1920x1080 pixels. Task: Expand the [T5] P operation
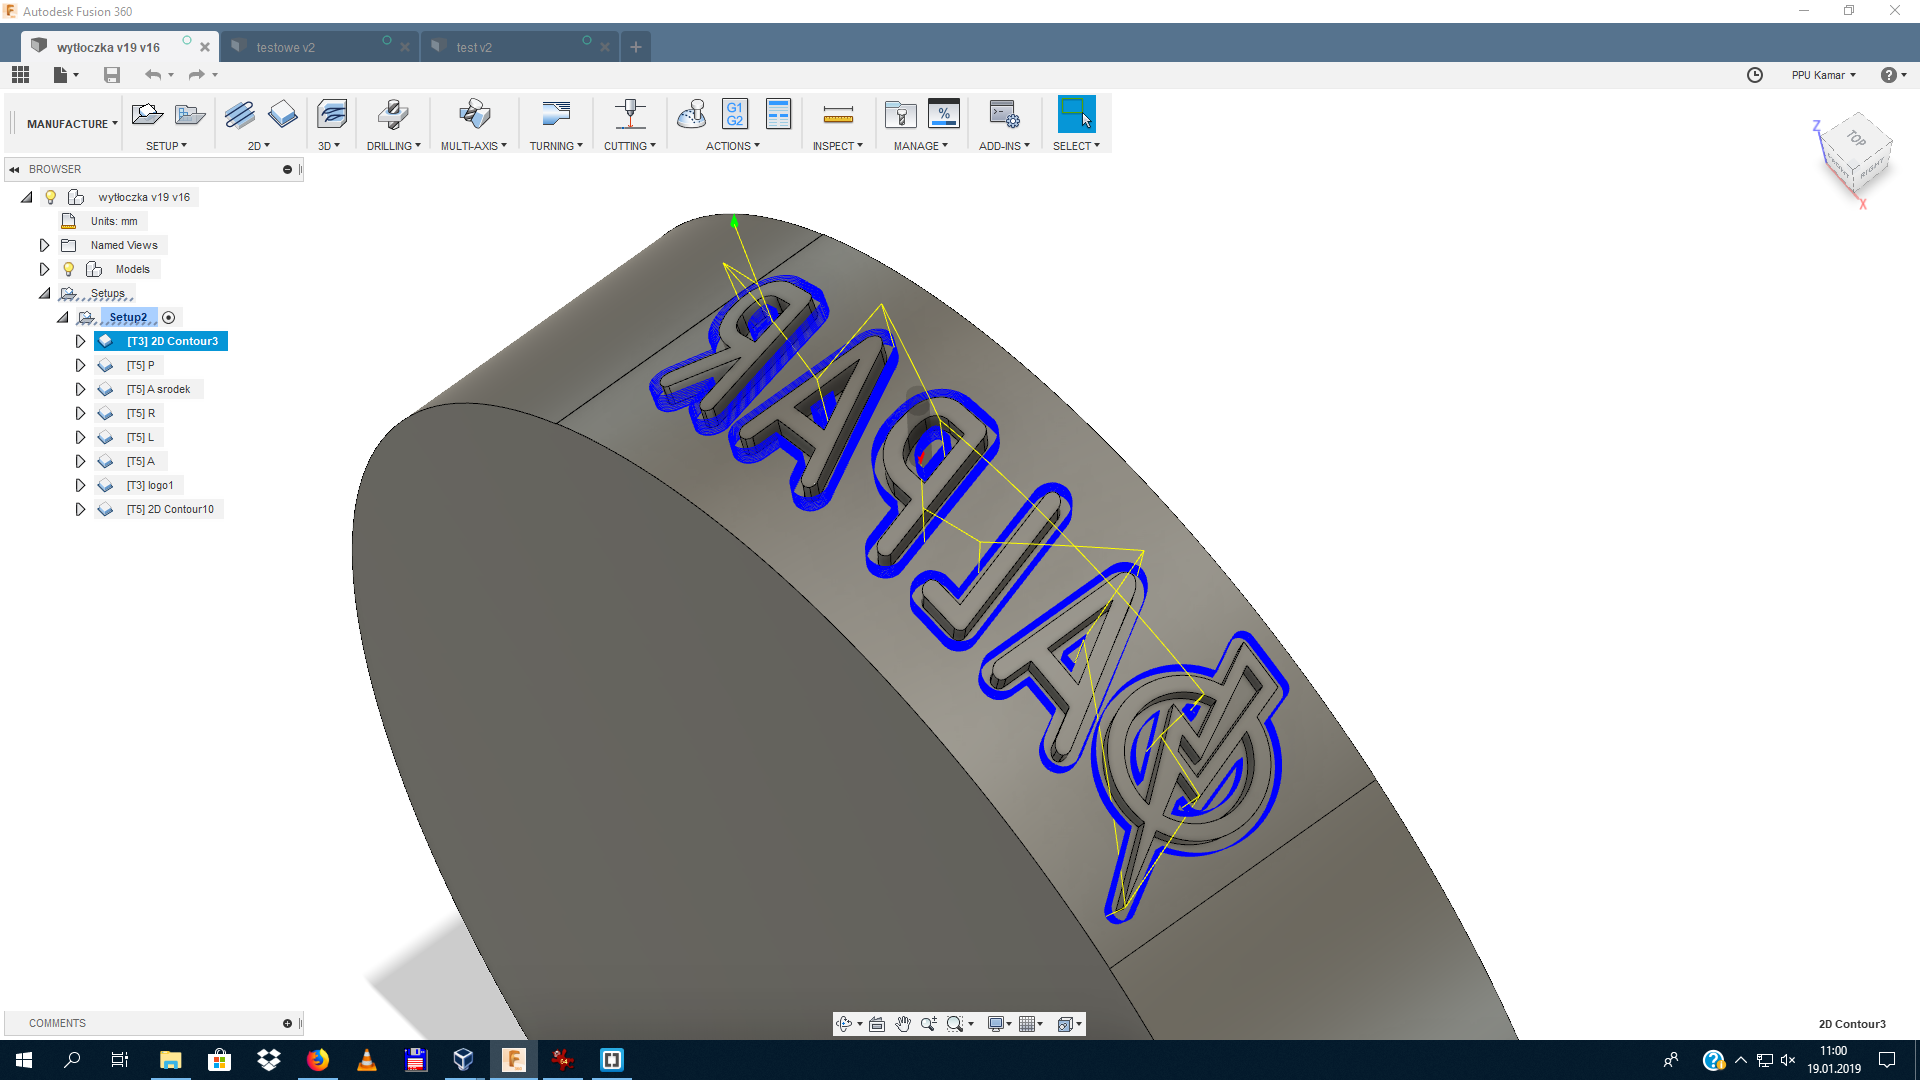coord(81,365)
